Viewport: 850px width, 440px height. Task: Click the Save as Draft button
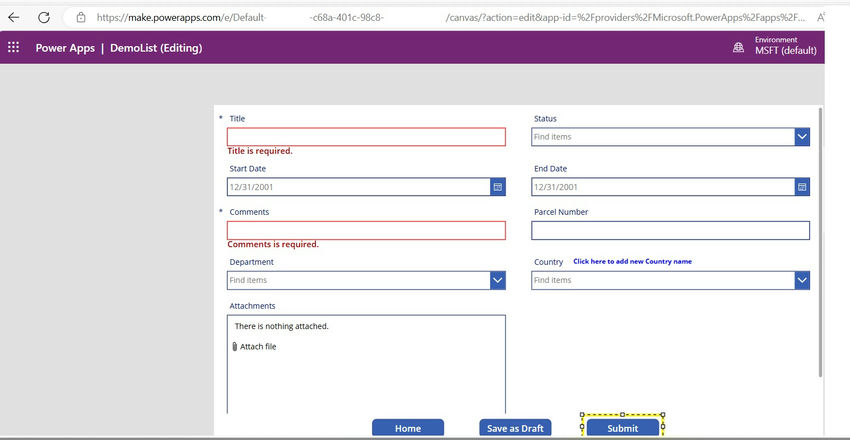coord(515,428)
